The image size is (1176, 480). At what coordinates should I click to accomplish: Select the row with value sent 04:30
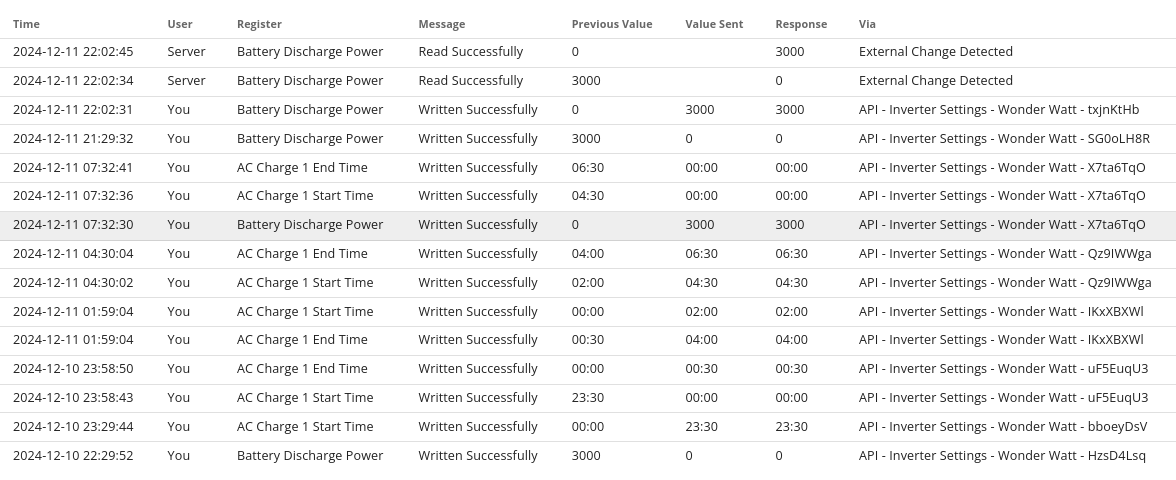(588, 283)
